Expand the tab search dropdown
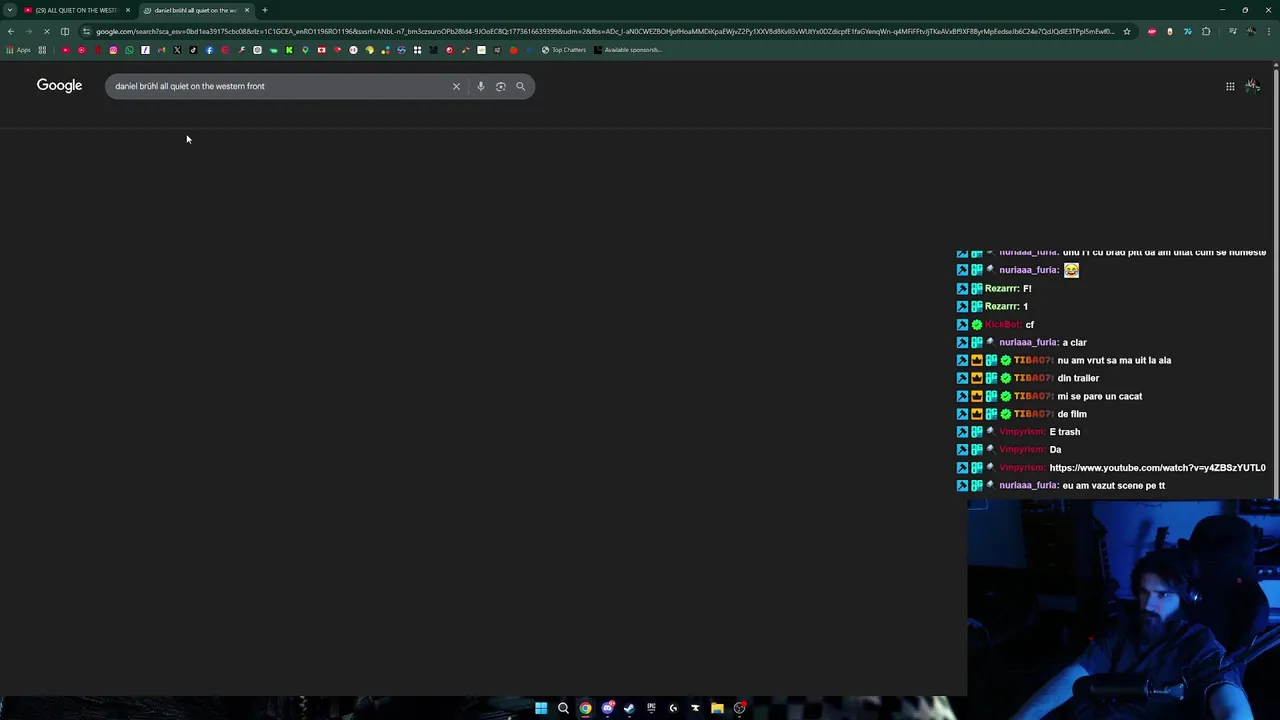Screen dimensions: 1280x720 click(10, 10)
